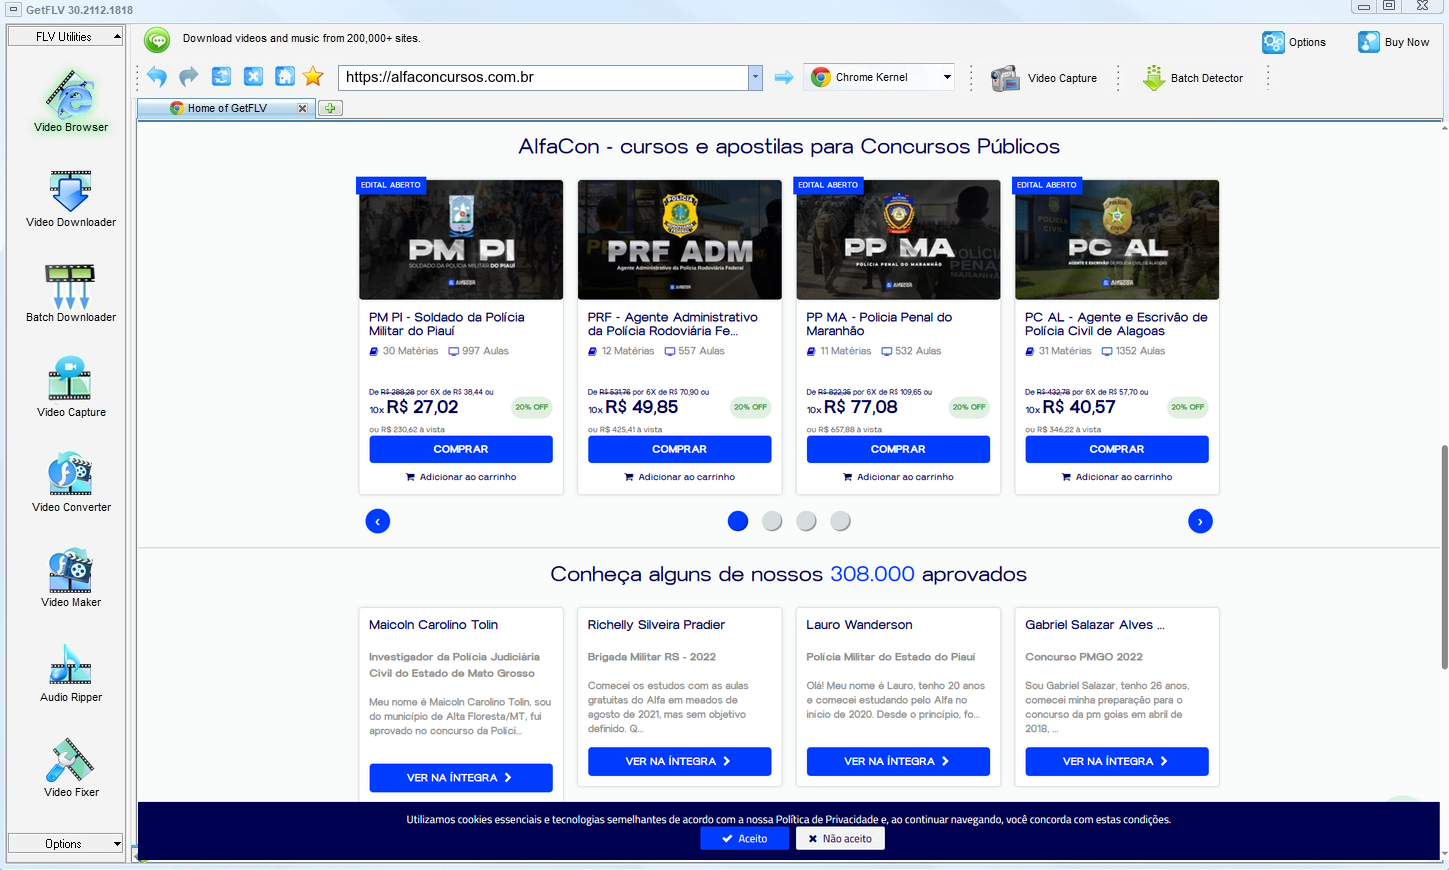Add PC AL course to cart
Screen dimensions: 1449x870
[x=1117, y=477]
